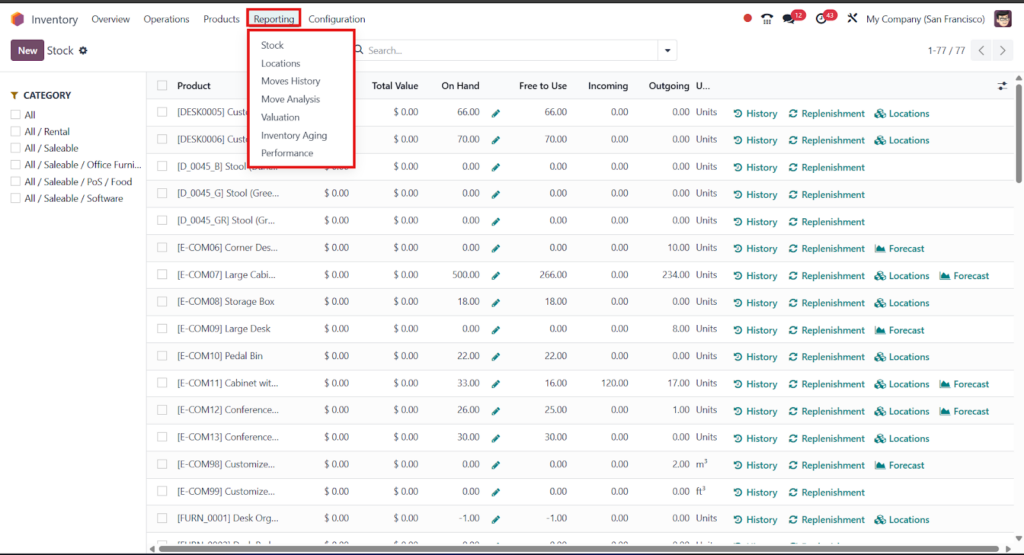1024x555 pixels.
Task: Go to next page arrow
Action: click(x=1002, y=50)
